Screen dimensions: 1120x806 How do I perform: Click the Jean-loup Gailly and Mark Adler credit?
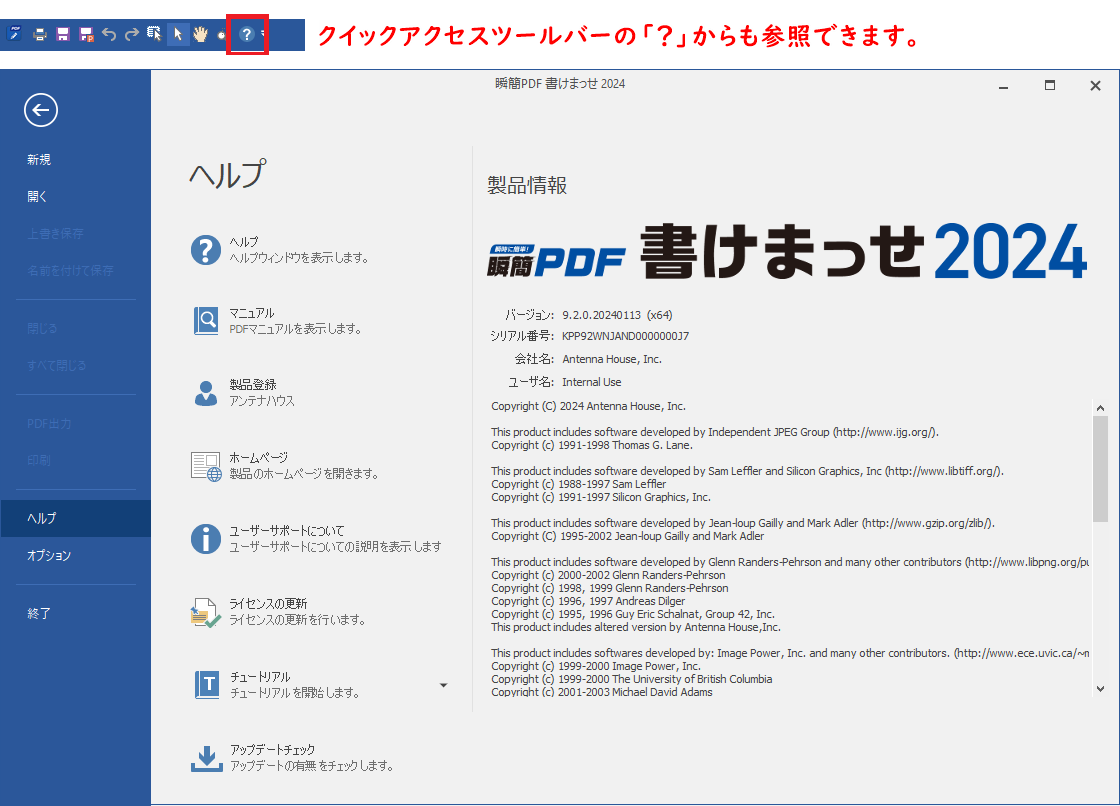pyautogui.click(x=743, y=523)
